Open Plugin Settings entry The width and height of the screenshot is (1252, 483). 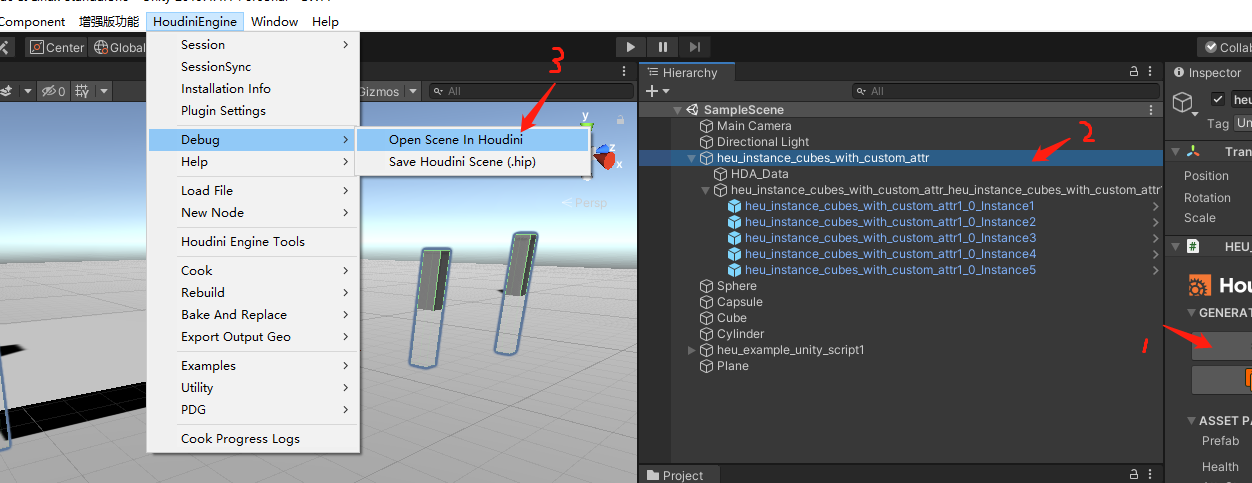coord(253,111)
